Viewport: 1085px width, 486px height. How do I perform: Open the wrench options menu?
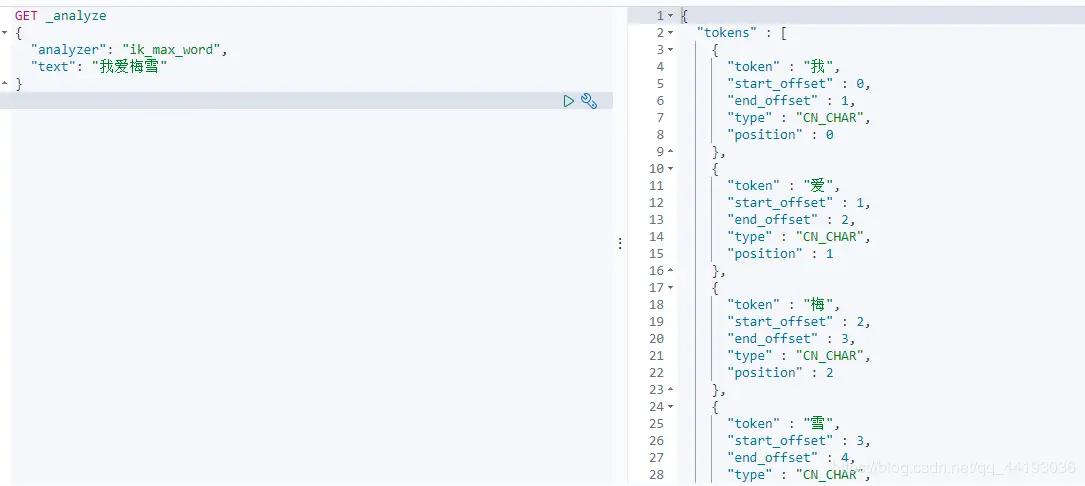[x=589, y=101]
